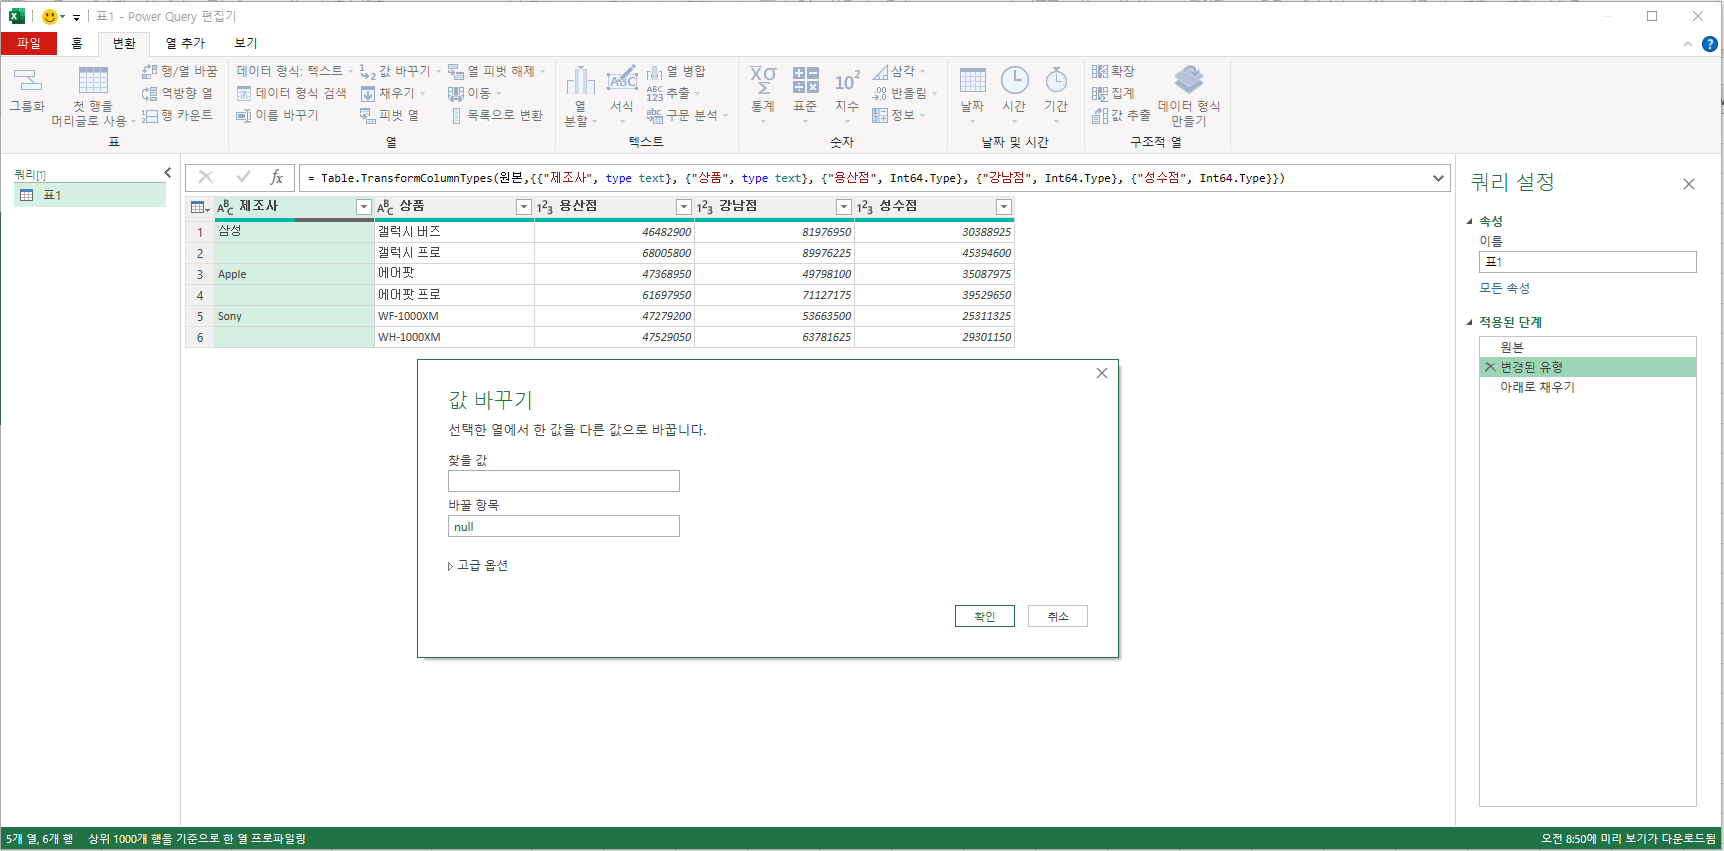The image size is (1724, 851).
Task: Close the 값 바꾸기 dialog with X
Action: coord(1102,373)
